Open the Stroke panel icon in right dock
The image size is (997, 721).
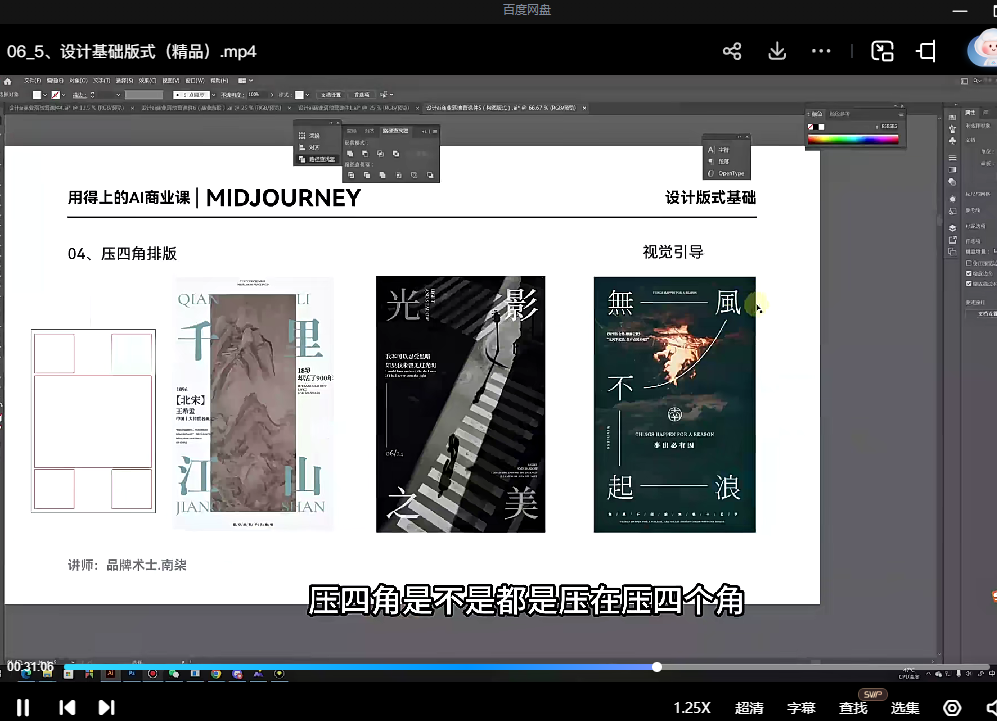[952, 158]
